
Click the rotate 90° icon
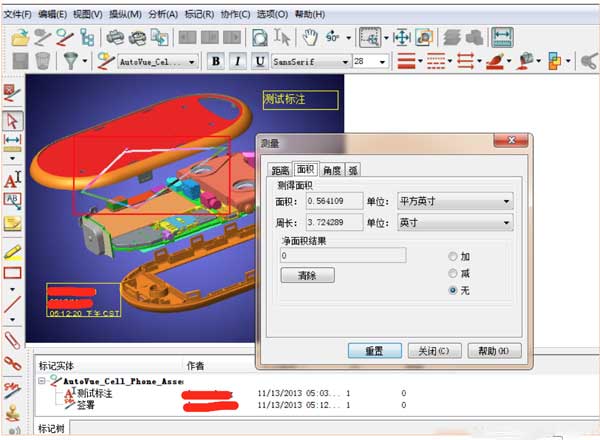(x=333, y=37)
